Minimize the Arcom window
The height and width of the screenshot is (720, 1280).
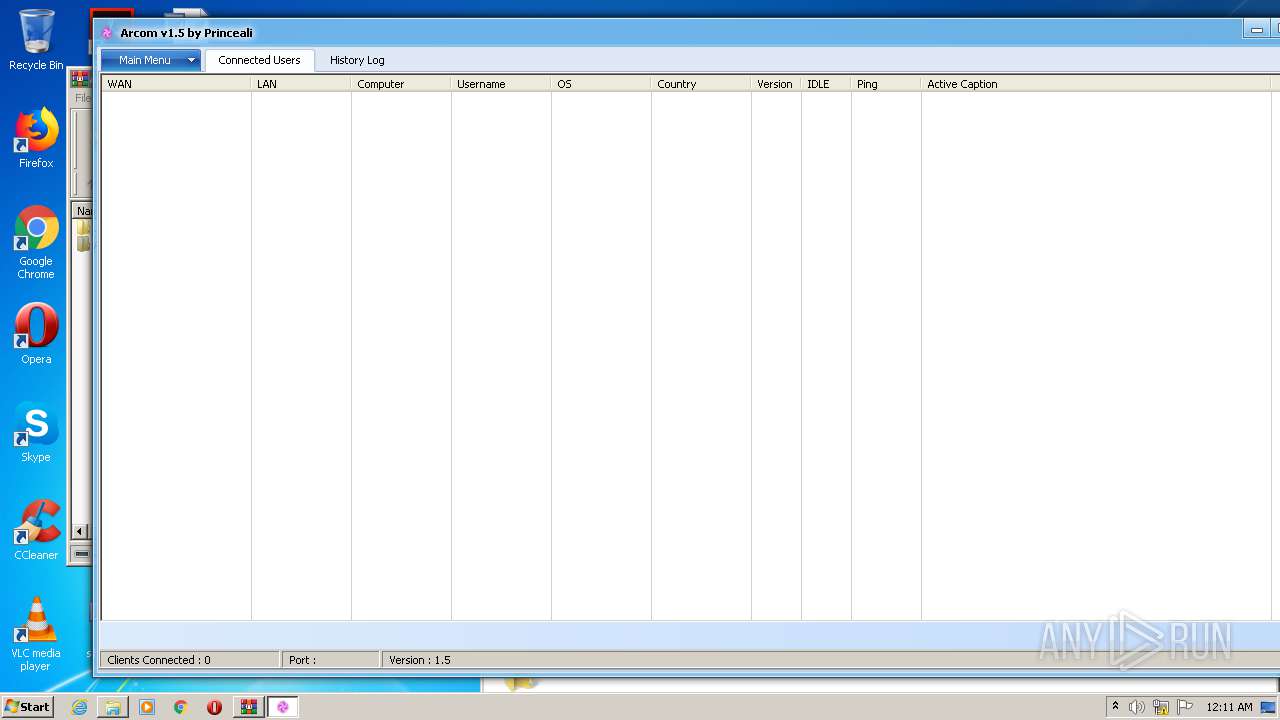click(1257, 30)
